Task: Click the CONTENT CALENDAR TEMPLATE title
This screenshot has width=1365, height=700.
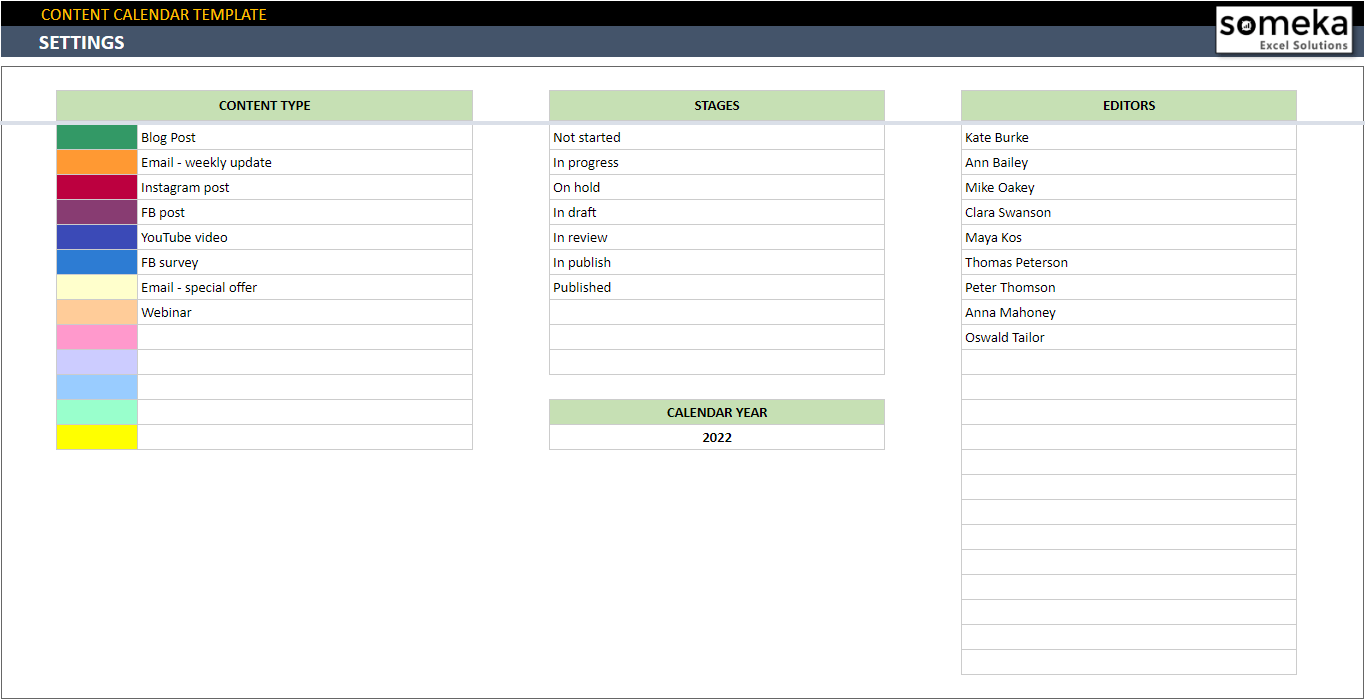Action: [154, 14]
